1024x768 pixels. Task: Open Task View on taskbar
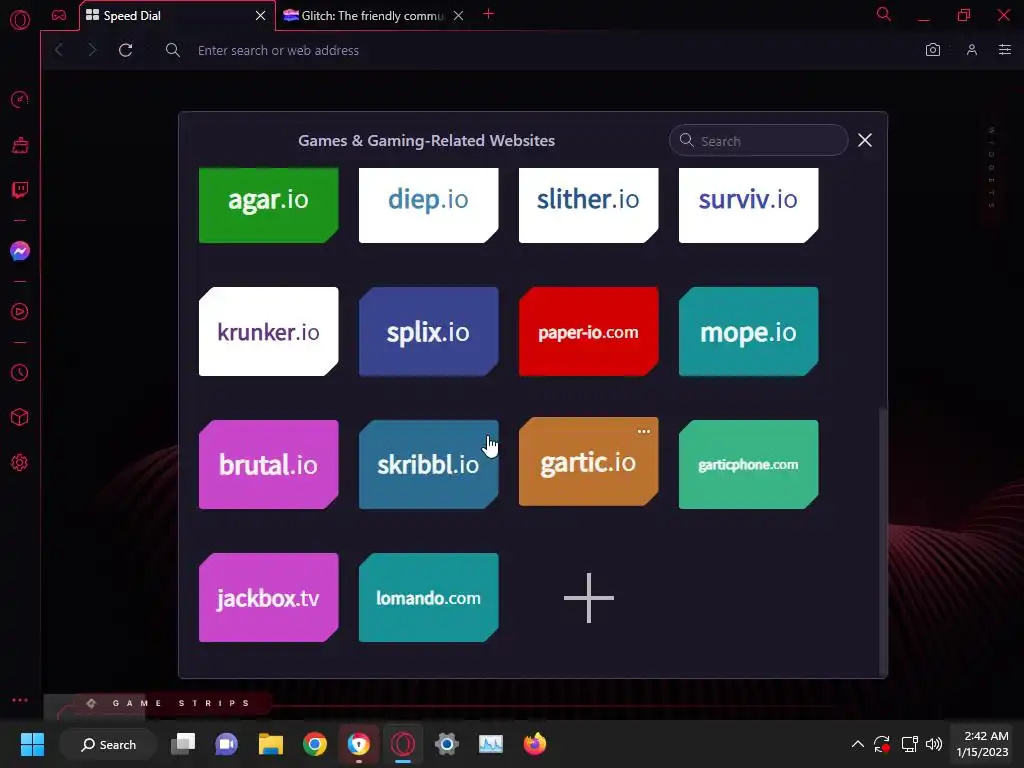click(x=183, y=744)
